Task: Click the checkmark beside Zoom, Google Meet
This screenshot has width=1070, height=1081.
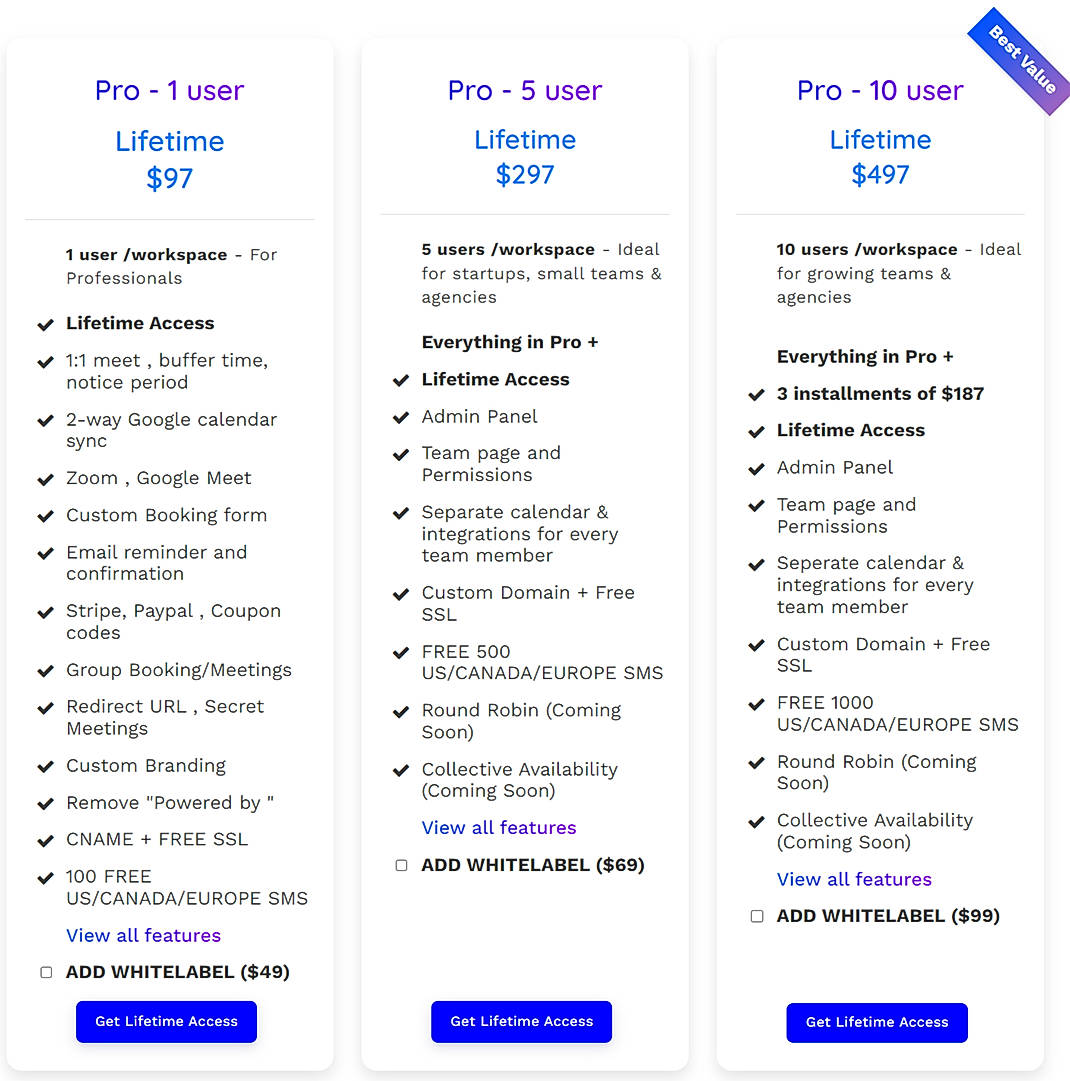Action: [46, 478]
